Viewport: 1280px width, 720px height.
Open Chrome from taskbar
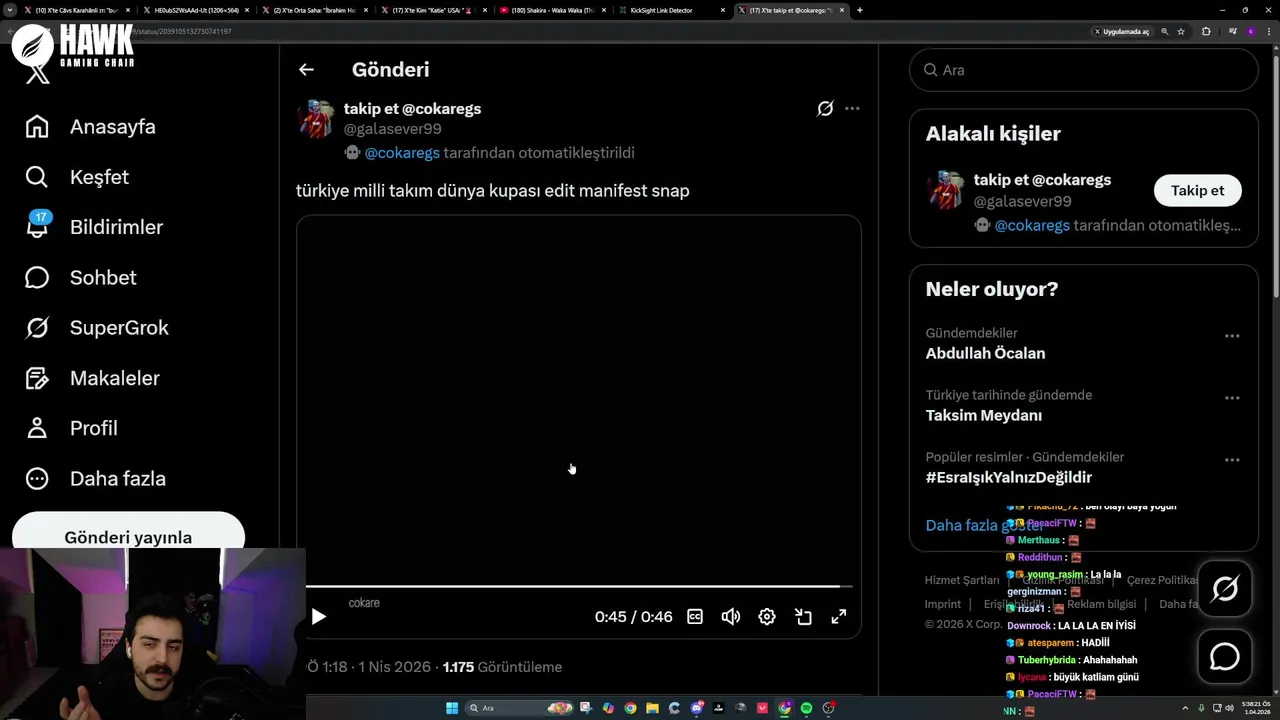(x=630, y=708)
